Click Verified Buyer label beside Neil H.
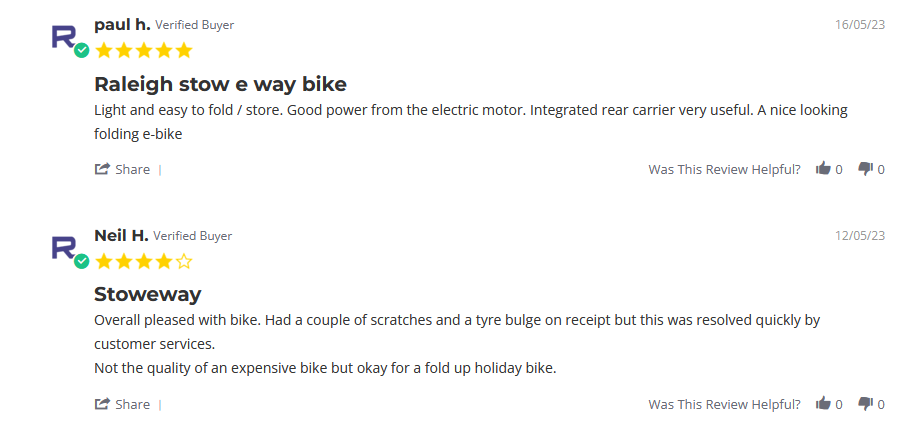The image size is (917, 438). pyautogui.click(x=193, y=236)
